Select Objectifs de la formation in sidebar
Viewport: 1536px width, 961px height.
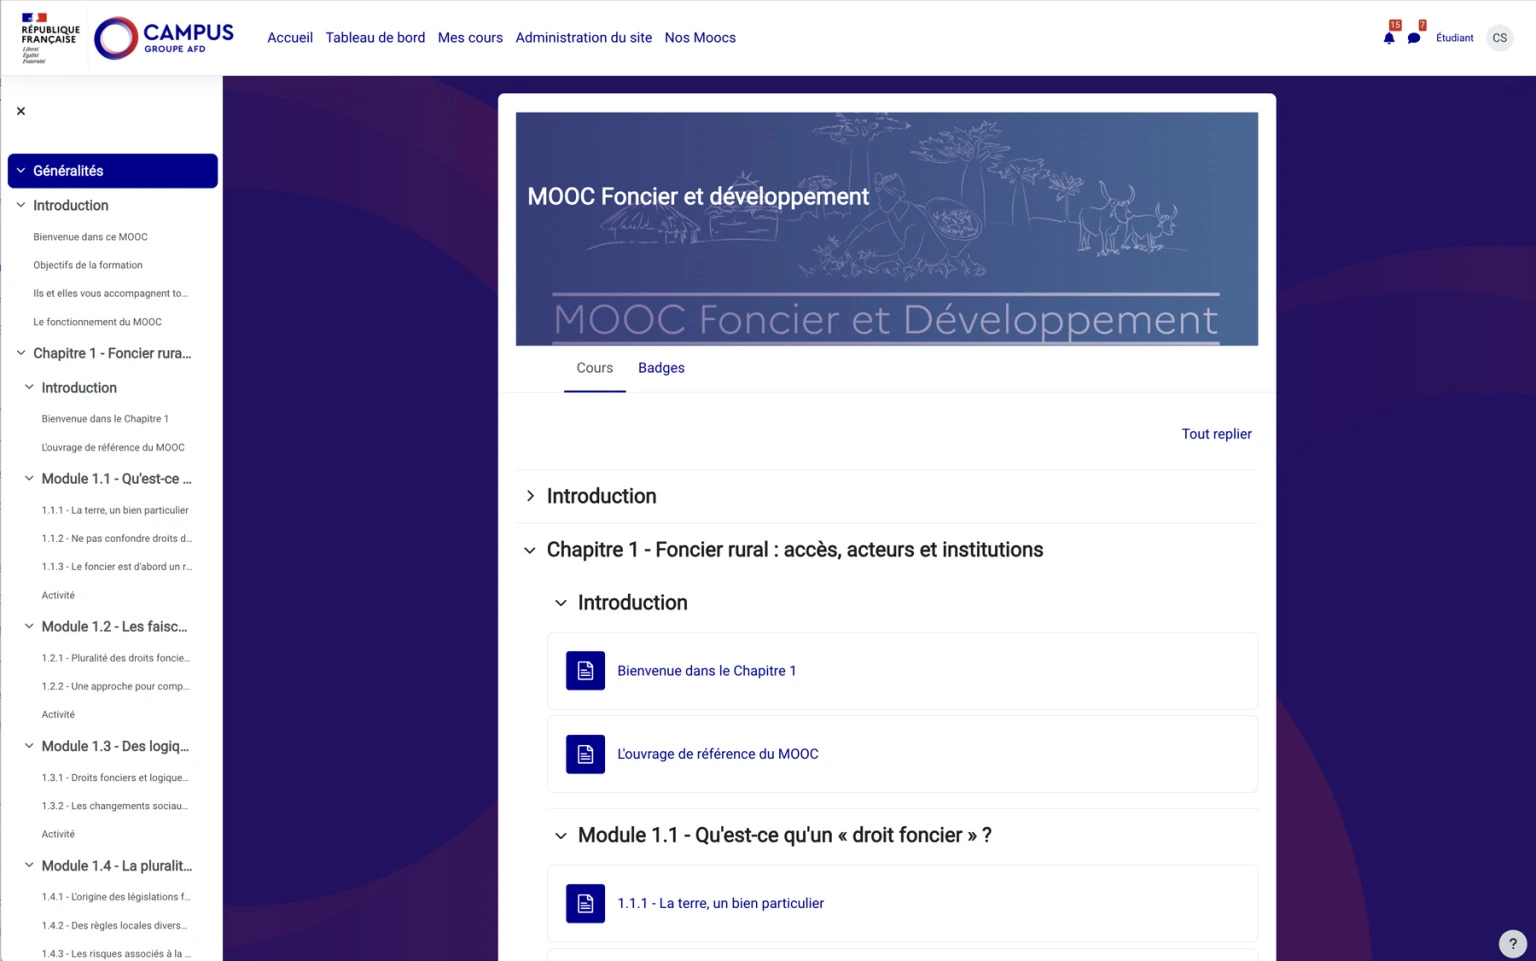[x=88, y=265]
